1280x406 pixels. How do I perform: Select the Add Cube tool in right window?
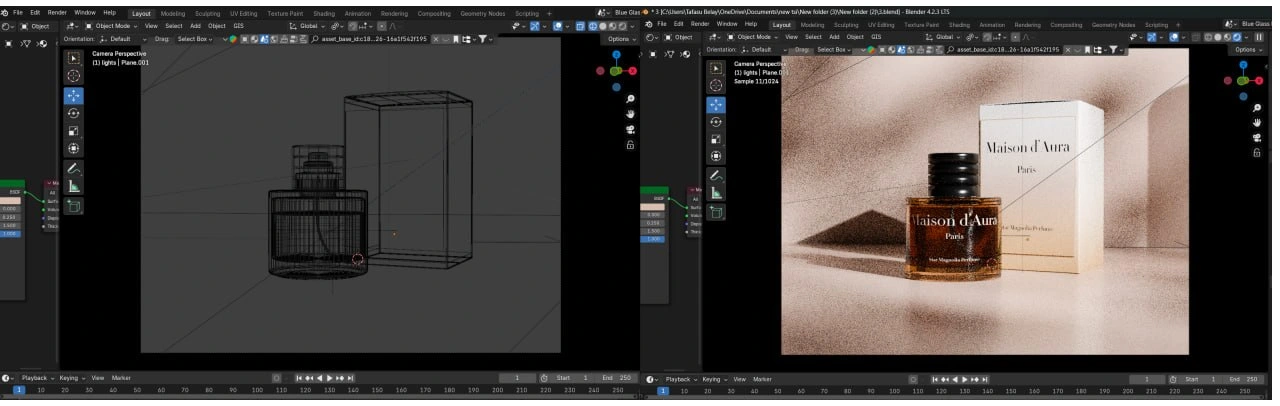[716, 212]
